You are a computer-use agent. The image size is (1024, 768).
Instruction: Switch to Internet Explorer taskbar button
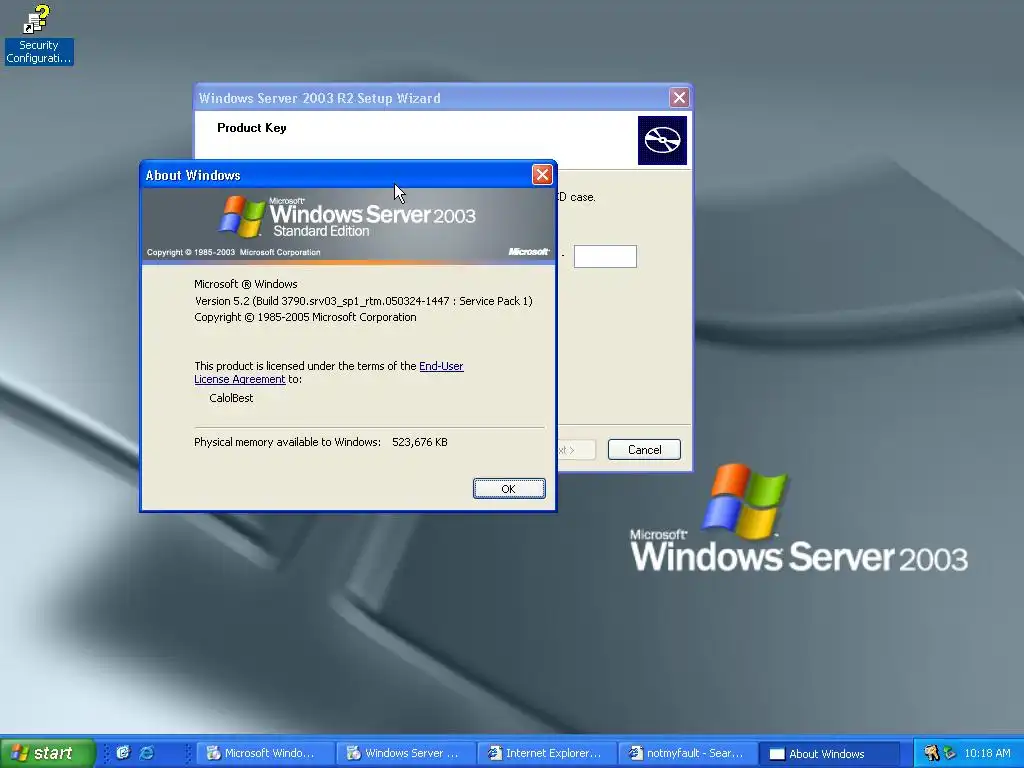coord(546,753)
